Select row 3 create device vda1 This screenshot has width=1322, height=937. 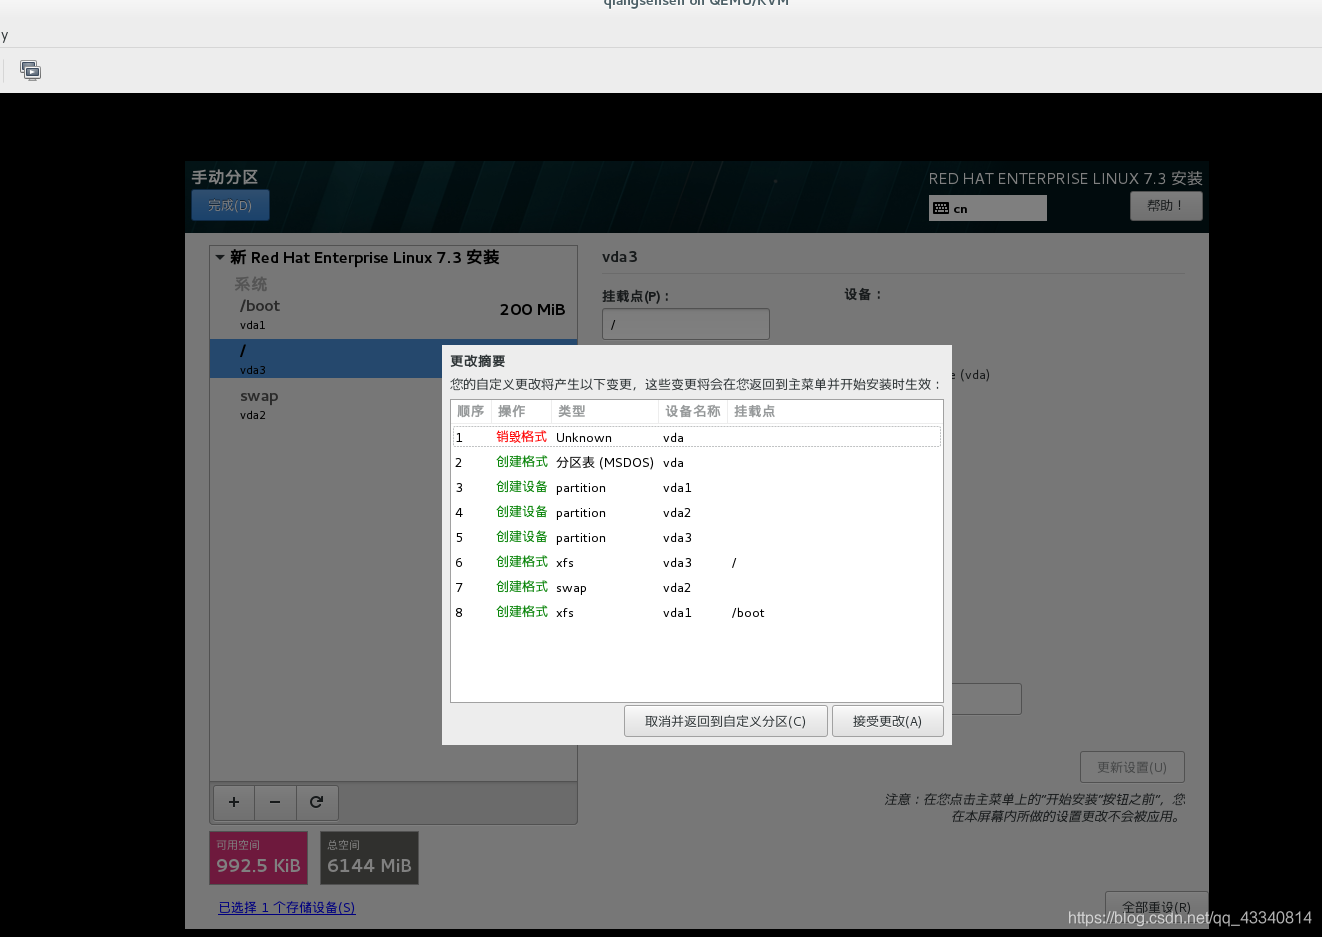click(697, 487)
